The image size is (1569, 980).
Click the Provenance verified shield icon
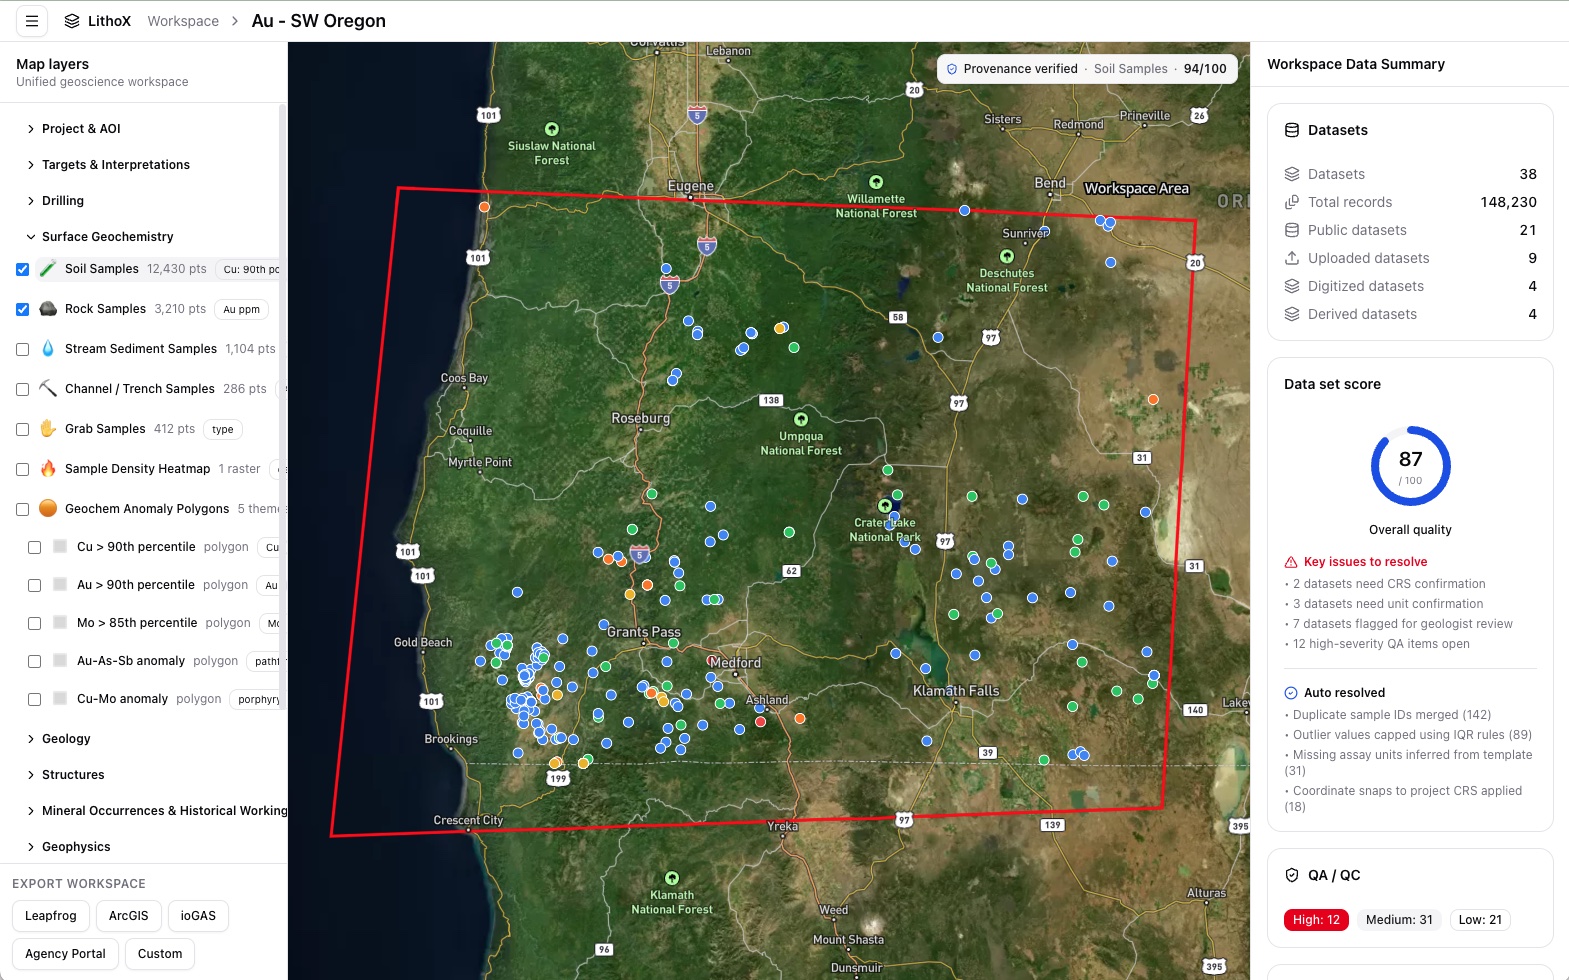click(x=952, y=69)
